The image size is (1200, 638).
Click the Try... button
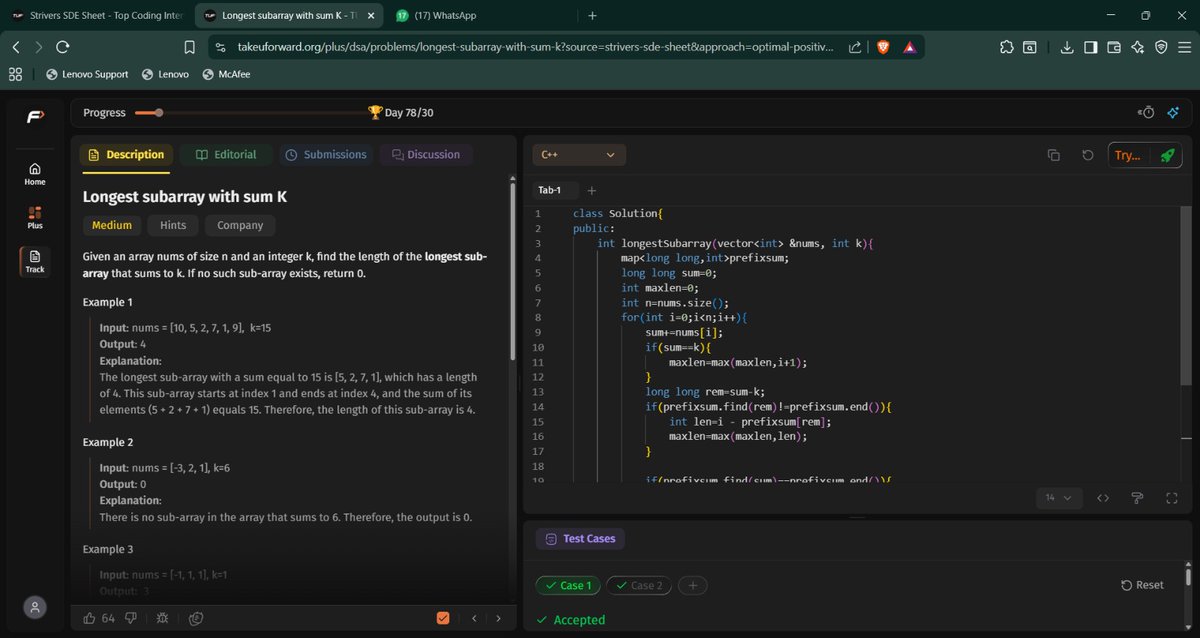(1127, 155)
